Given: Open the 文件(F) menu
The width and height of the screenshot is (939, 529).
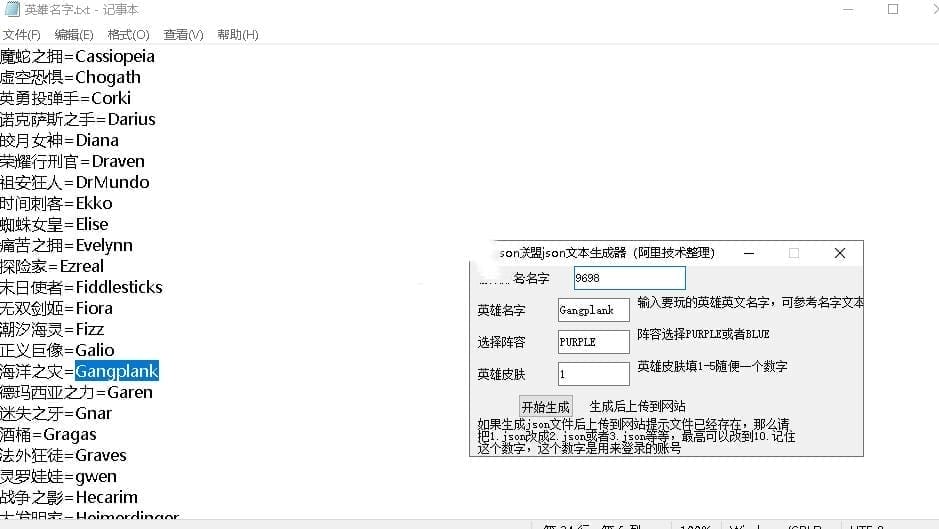Looking at the screenshot, I should pyautogui.click(x=21, y=34).
